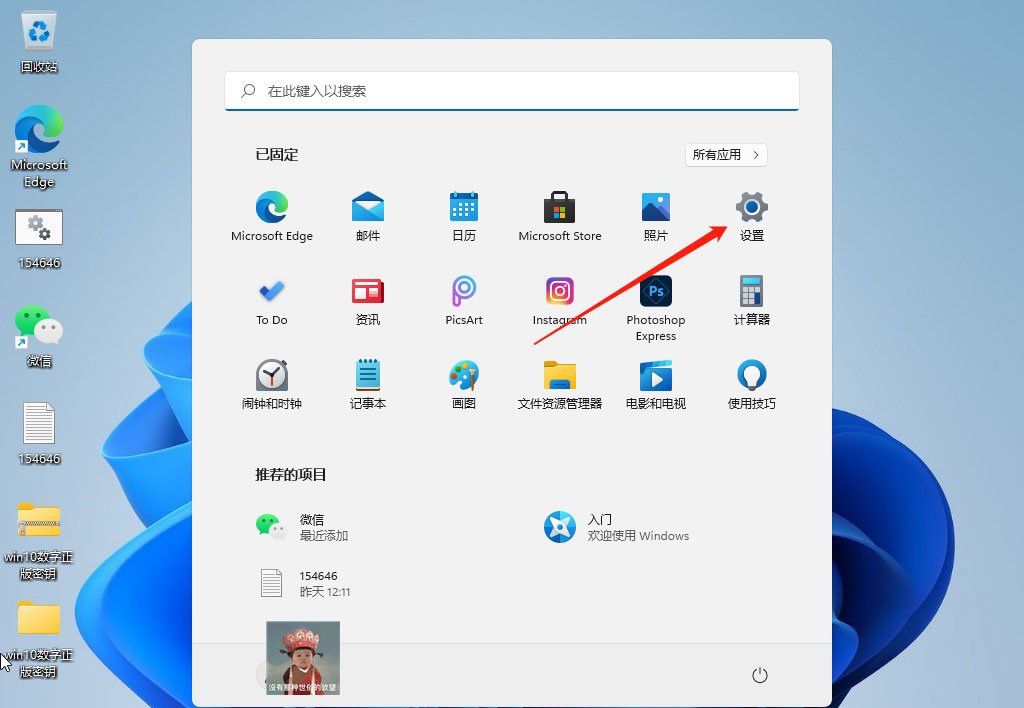Click the 推荐的项目 recommended heading
This screenshot has width=1024, height=708.
pos(291,475)
